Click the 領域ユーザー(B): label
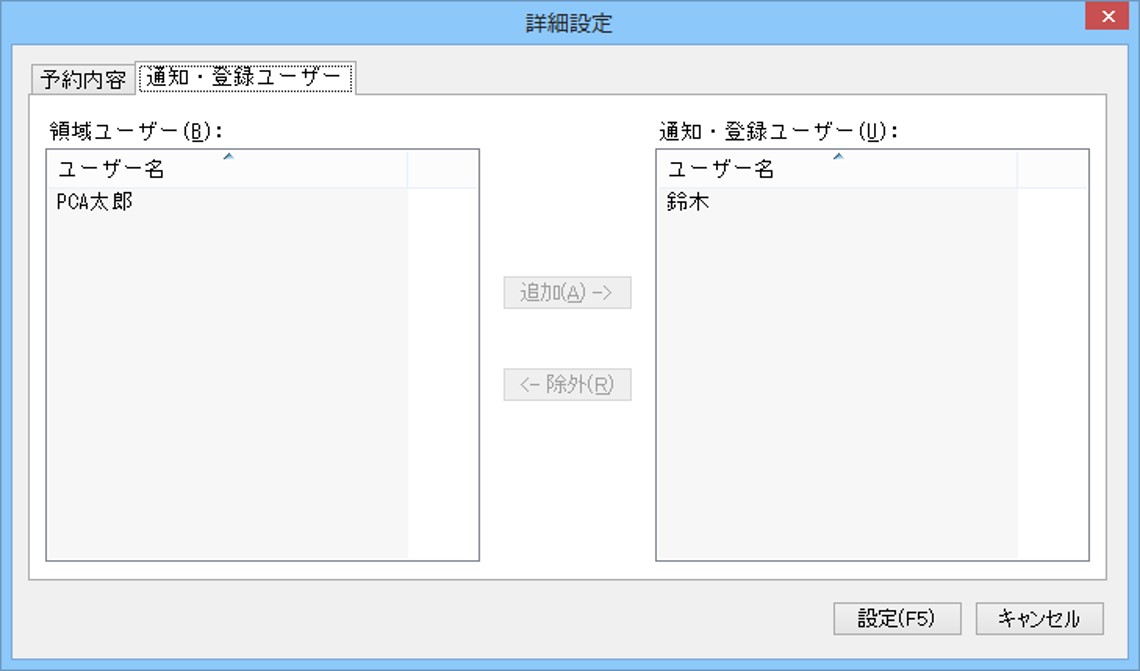The image size is (1140, 671). (x=135, y=132)
